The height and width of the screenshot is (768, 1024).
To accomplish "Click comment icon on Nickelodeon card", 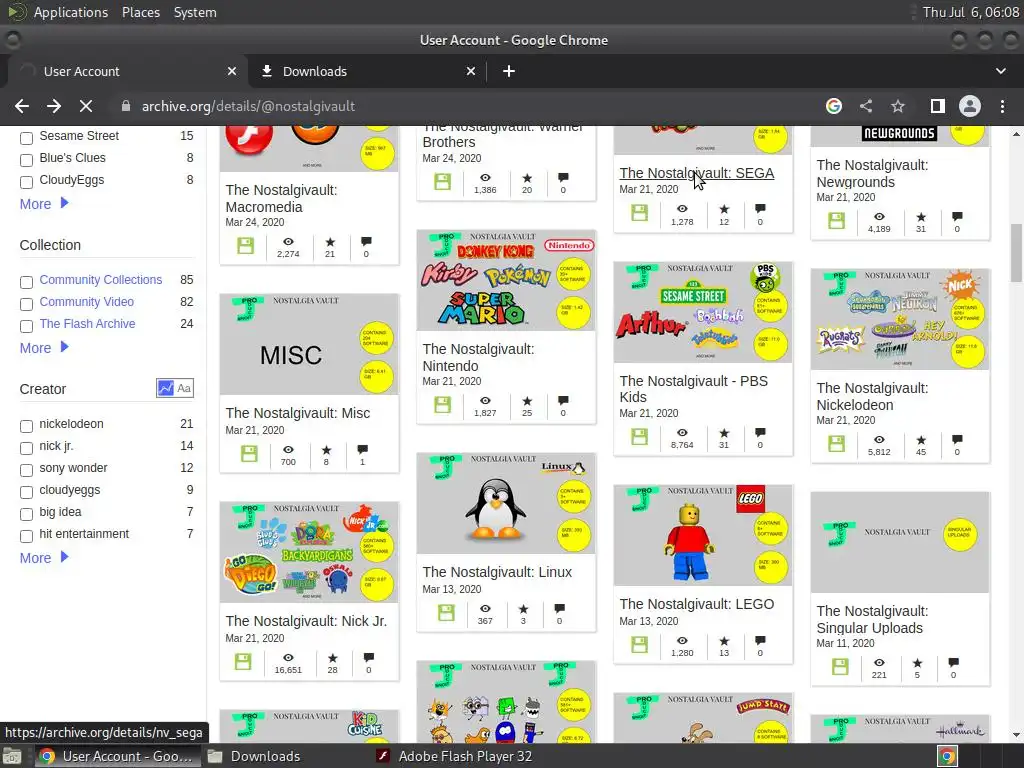I will [x=957, y=440].
